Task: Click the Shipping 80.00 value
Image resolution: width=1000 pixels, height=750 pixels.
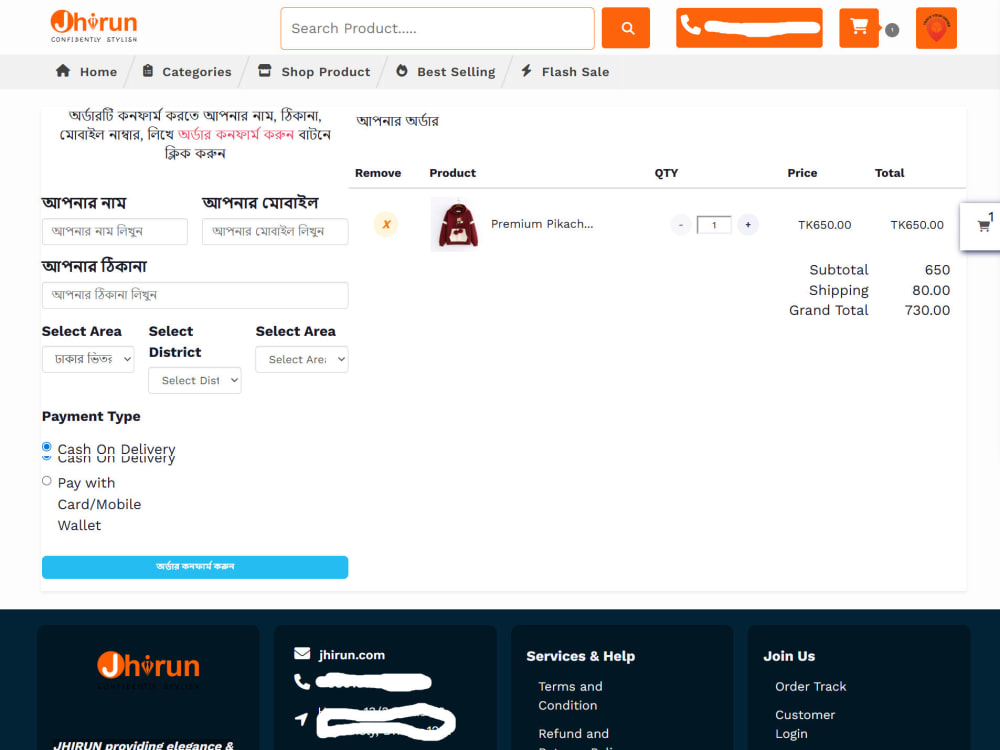Action: point(931,290)
